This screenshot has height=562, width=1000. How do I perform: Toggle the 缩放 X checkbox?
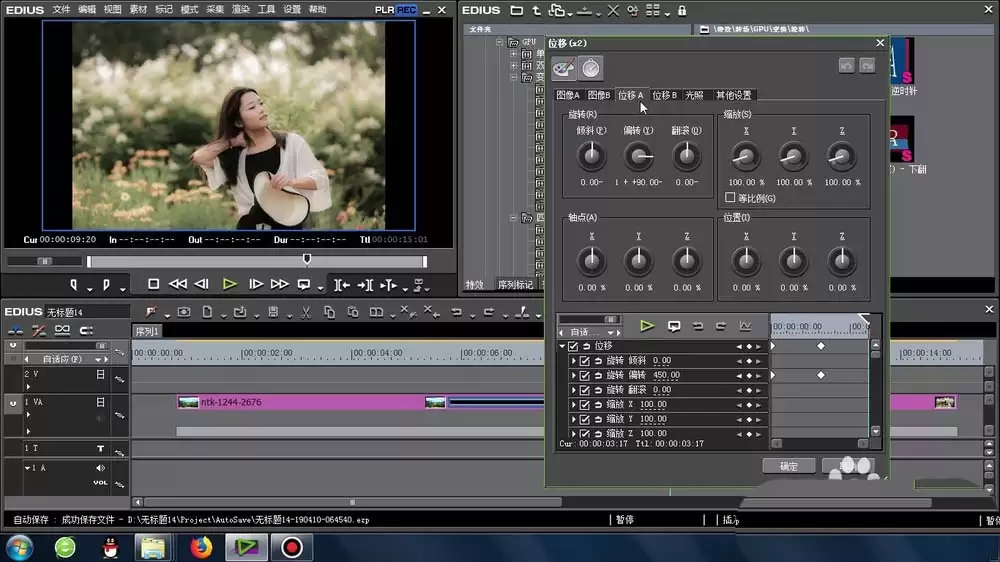(x=584, y=404)
